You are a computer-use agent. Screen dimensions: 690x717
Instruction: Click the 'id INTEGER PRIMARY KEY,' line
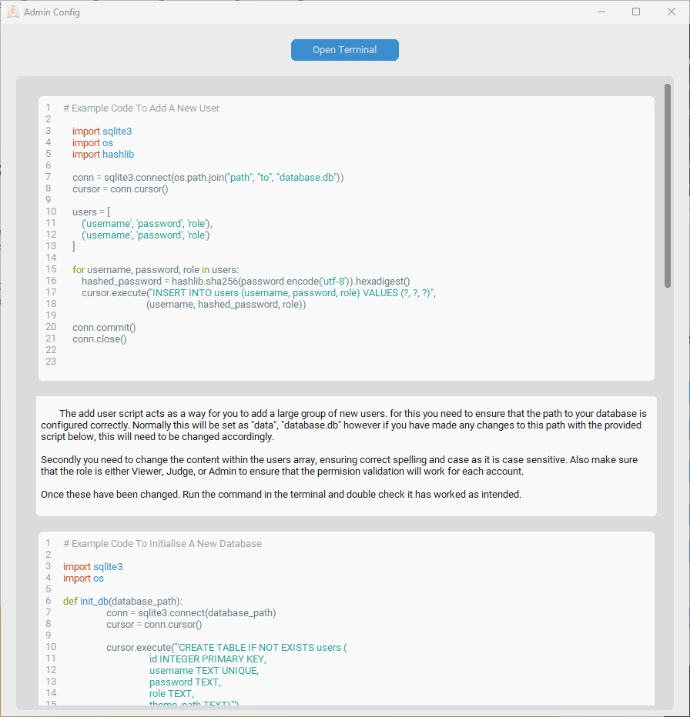pyautogui.click(x=208, y=659)
